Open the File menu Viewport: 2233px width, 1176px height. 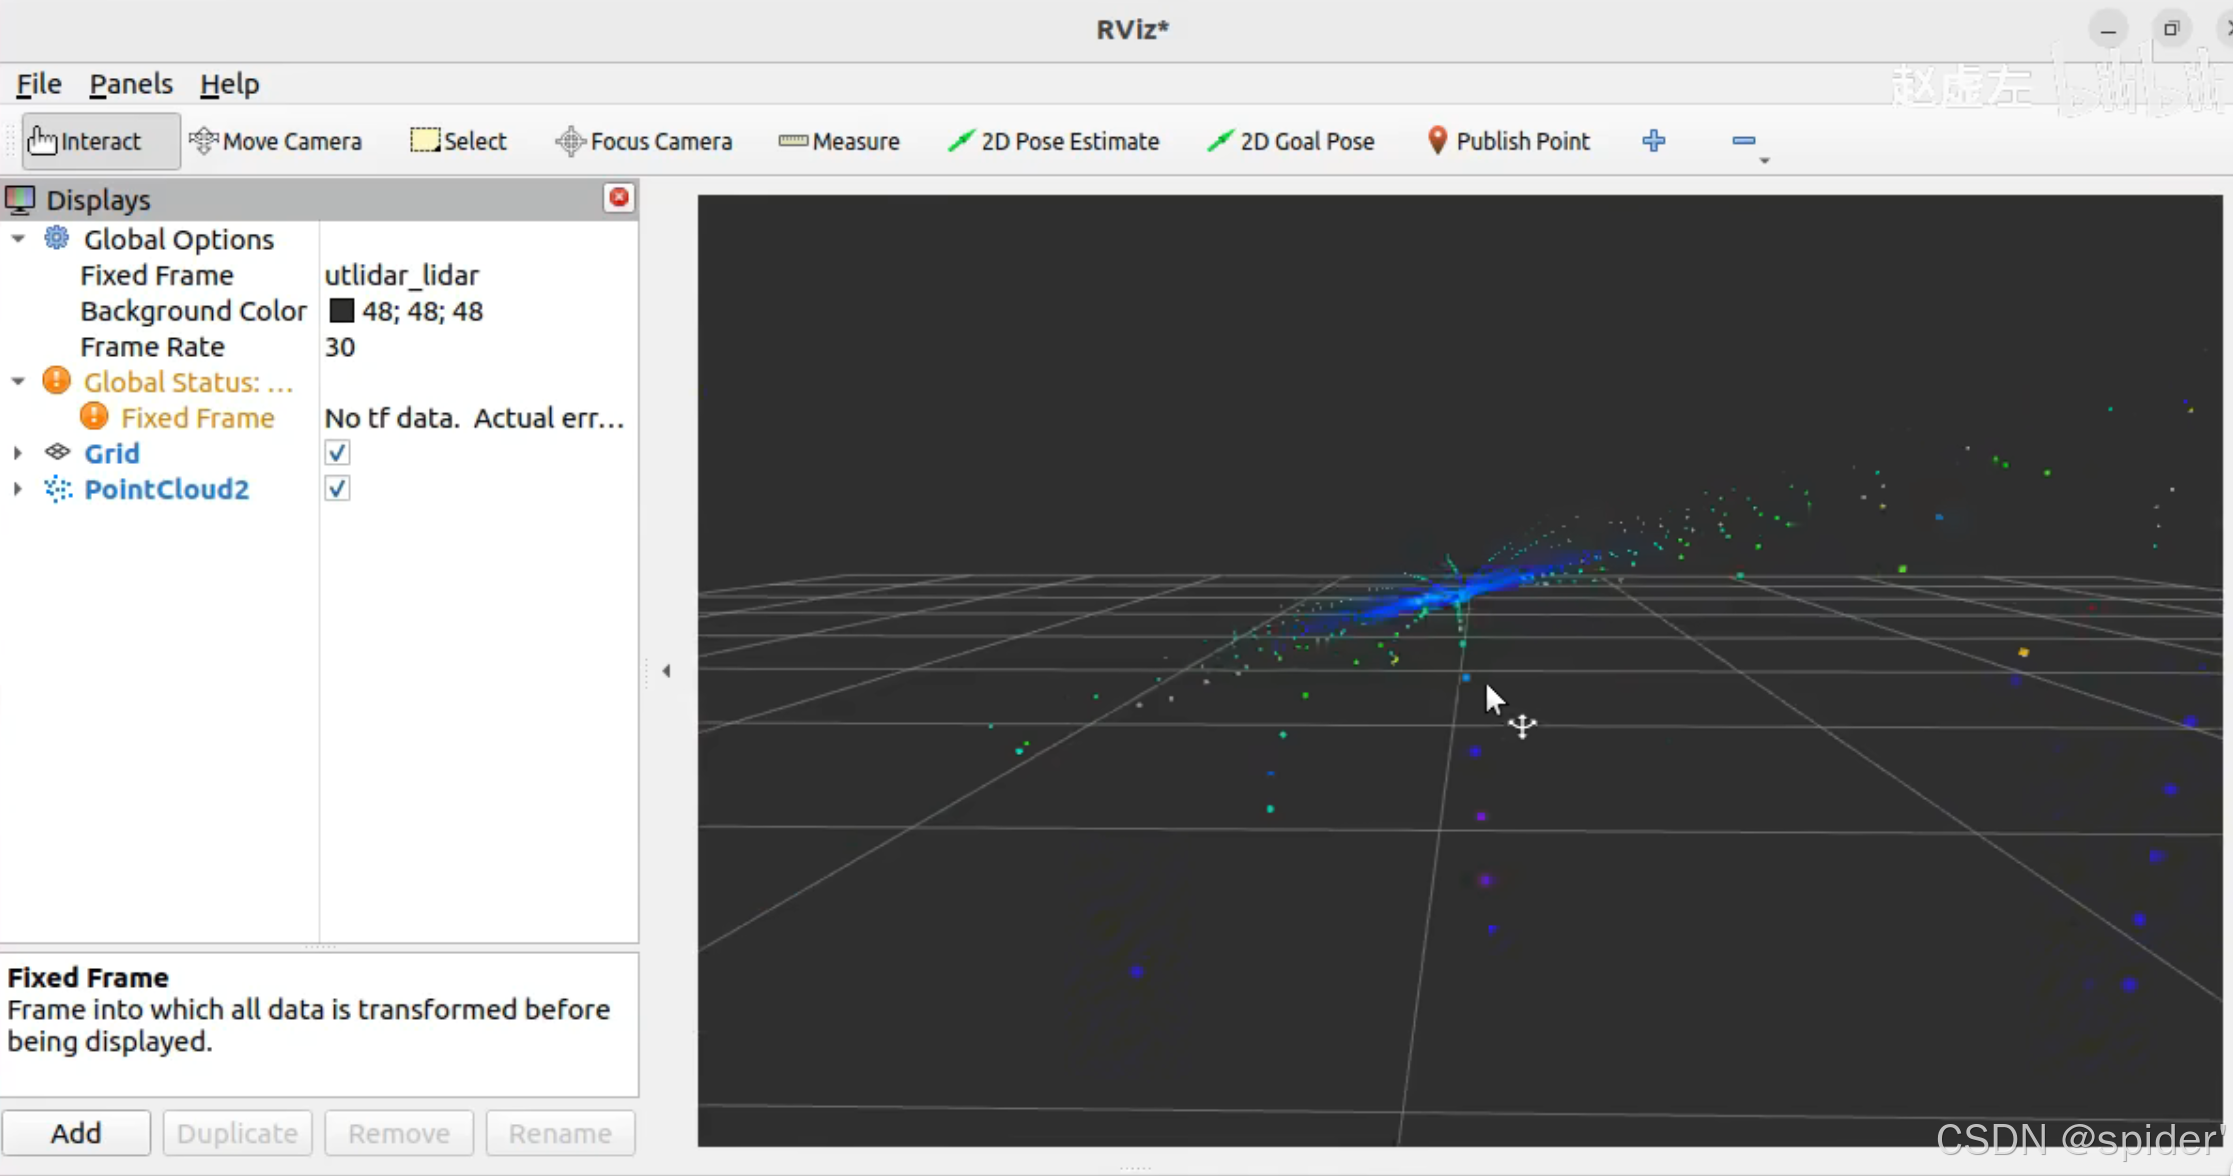coord(39,84)
